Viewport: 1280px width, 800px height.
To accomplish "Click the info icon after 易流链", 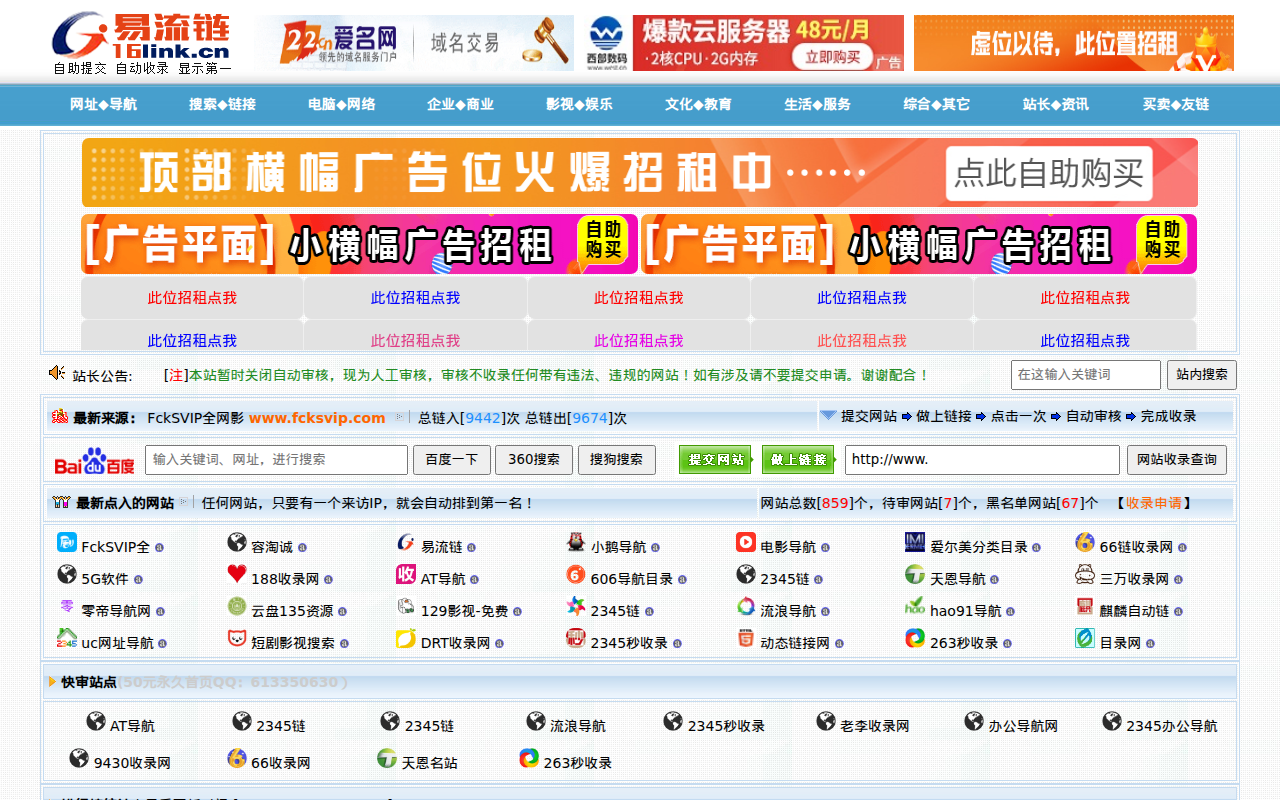I will pyautogui.click(x=472, y=548).
